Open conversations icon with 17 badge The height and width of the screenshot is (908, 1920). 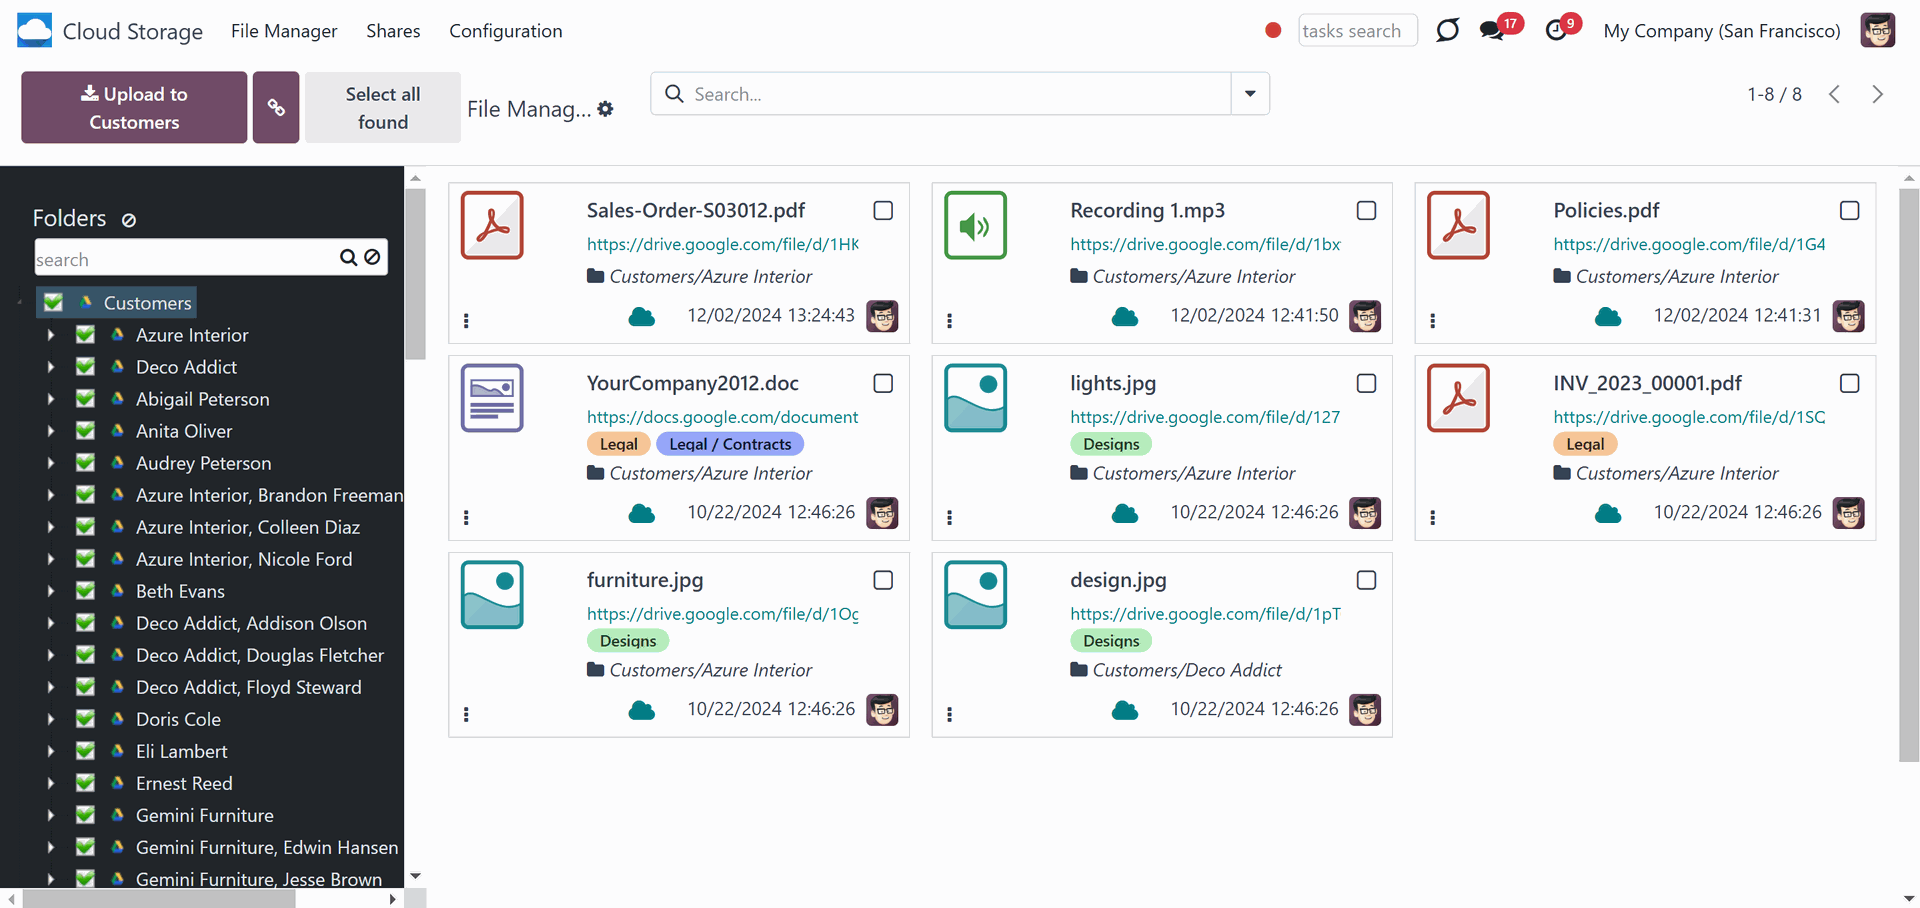[x=1491, y=31]
